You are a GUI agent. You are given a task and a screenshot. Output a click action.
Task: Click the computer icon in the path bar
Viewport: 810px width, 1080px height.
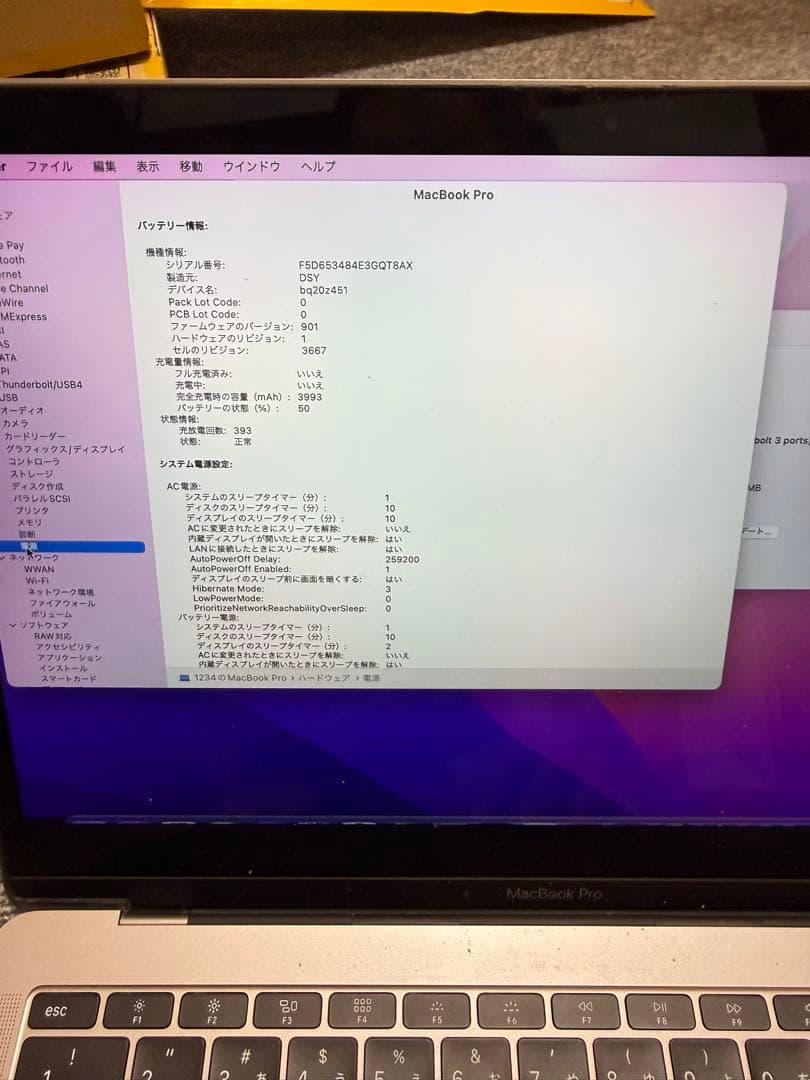pyautogui.click(x=185, y=678)
